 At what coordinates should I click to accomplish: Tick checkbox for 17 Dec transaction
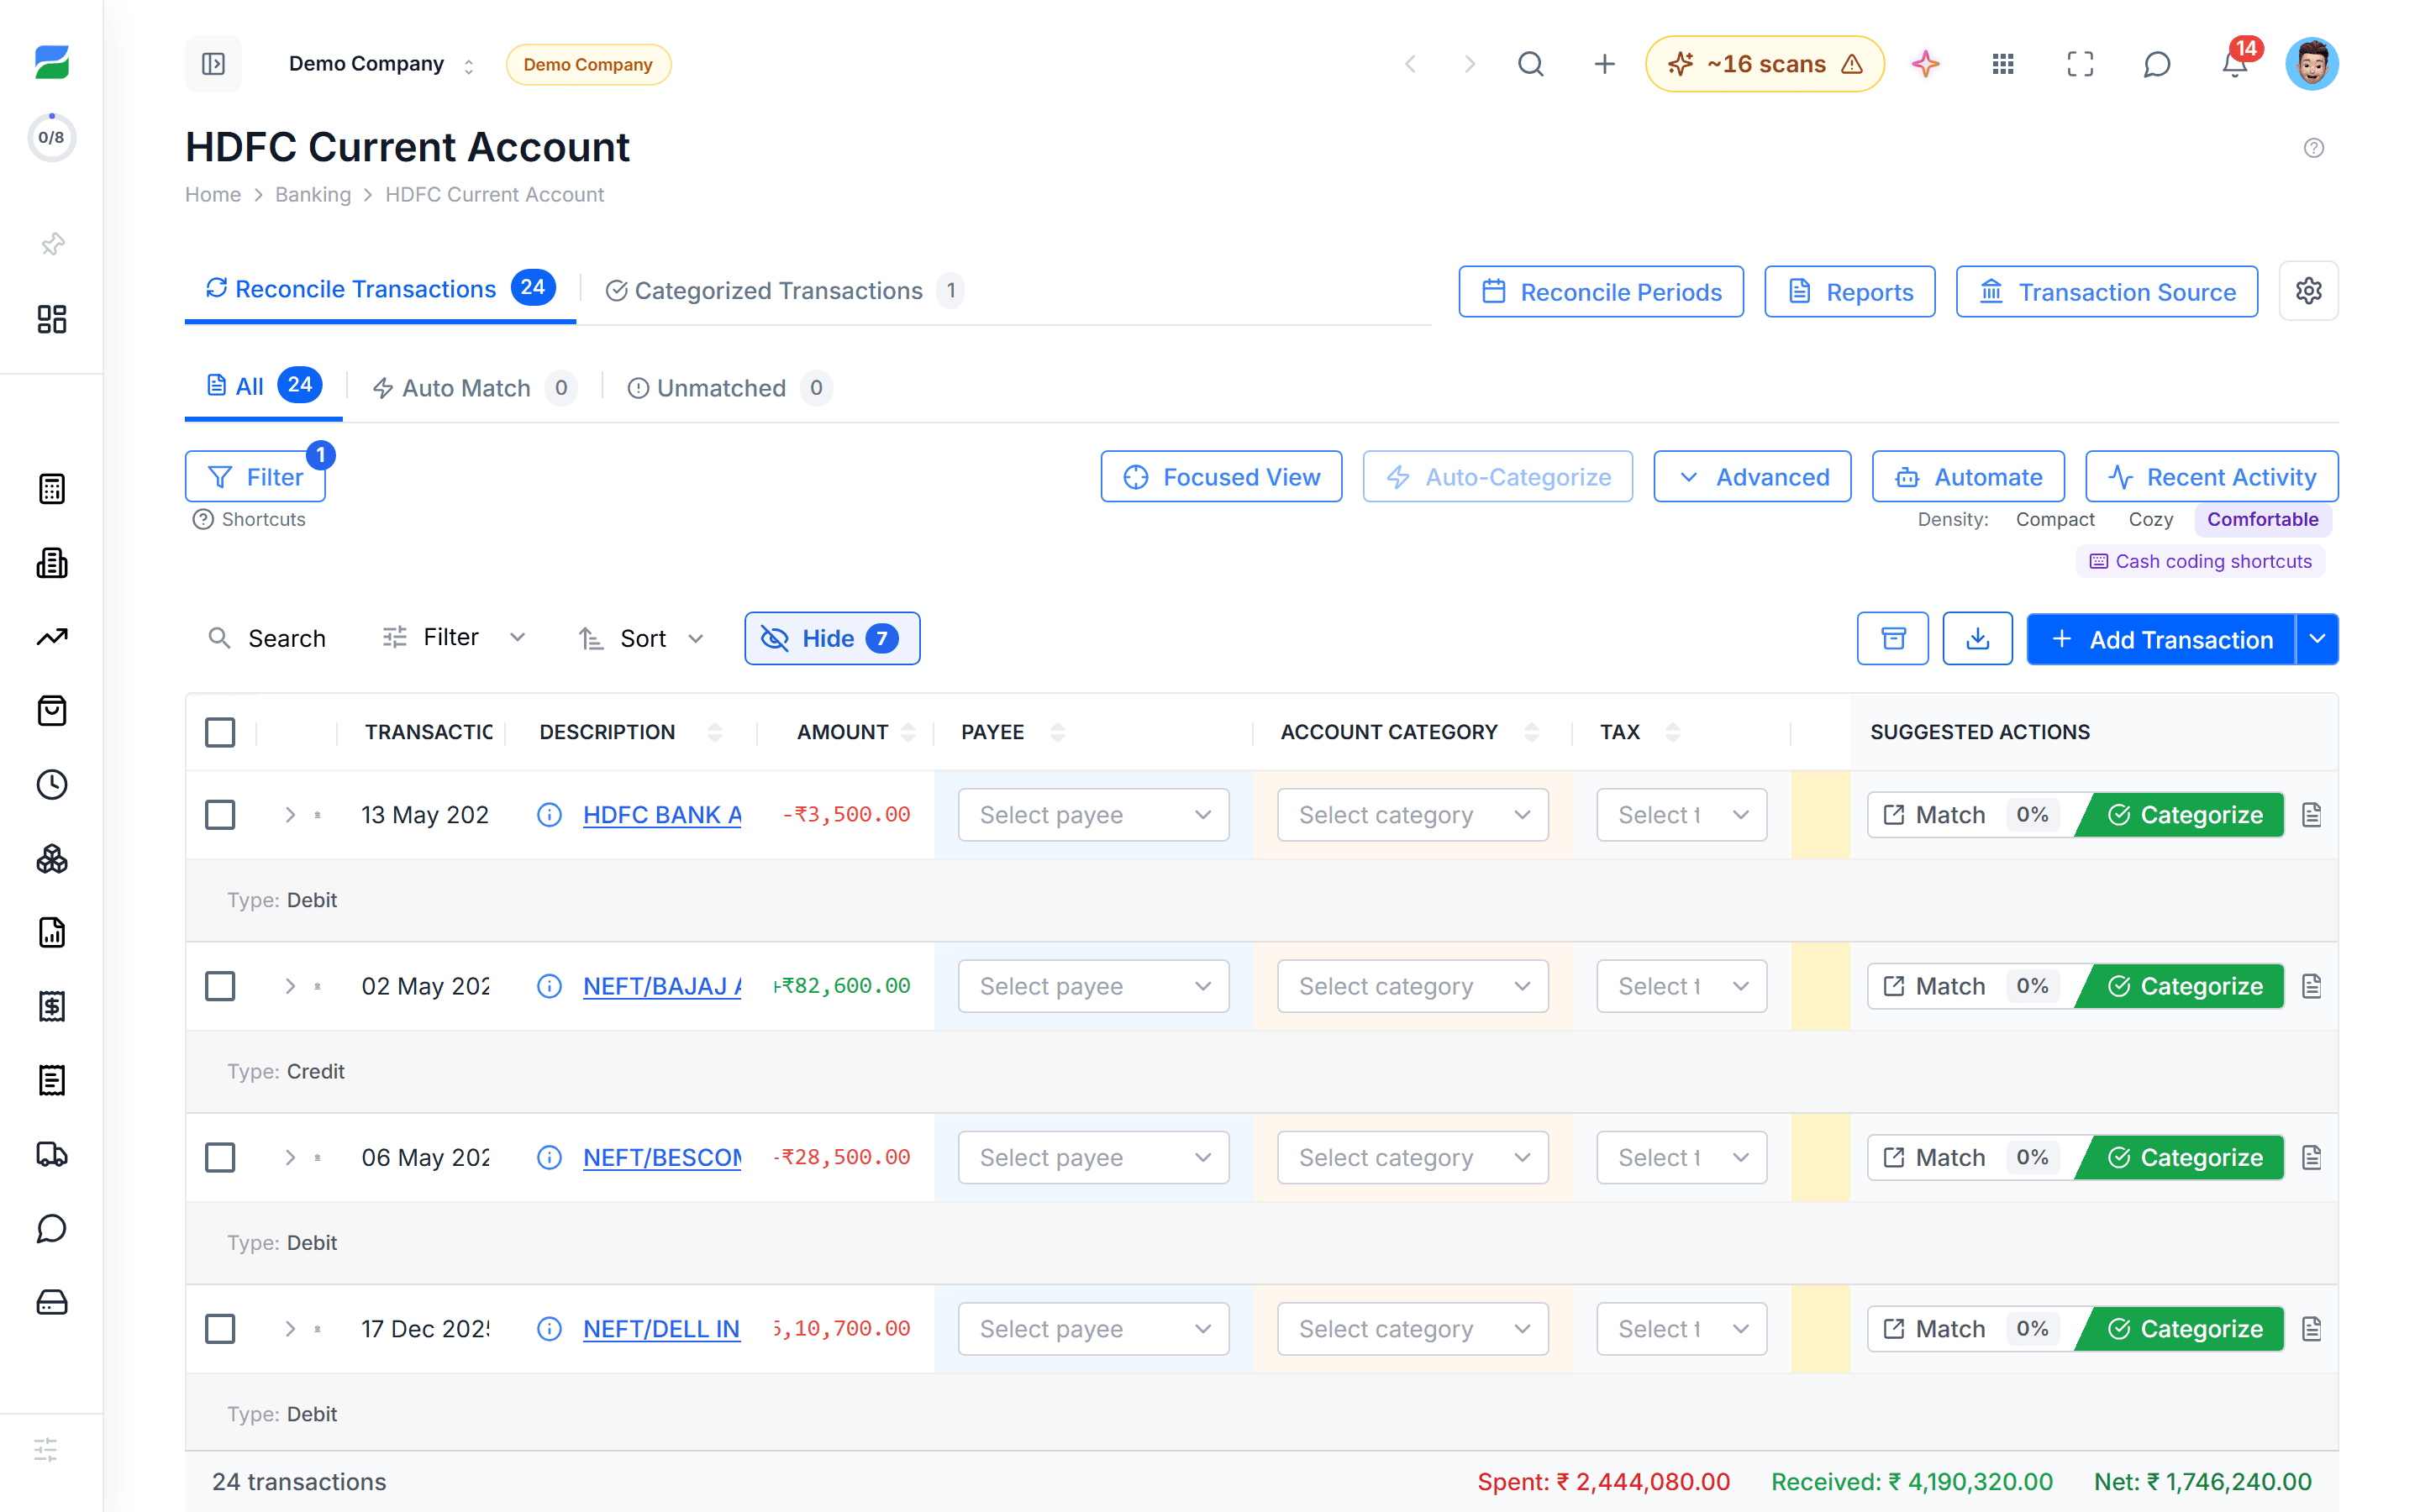[x=220, y=1329]
